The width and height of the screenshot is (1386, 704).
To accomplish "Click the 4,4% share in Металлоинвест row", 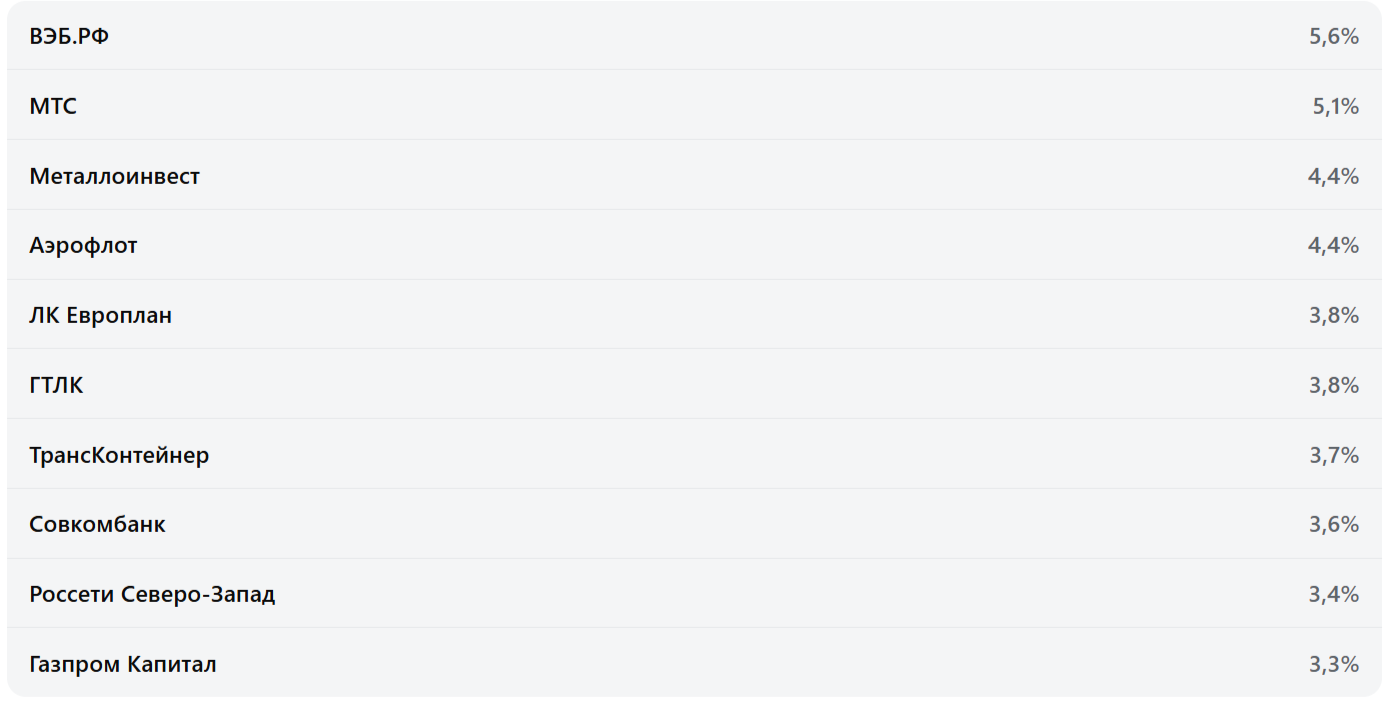I will point(1333,177).
